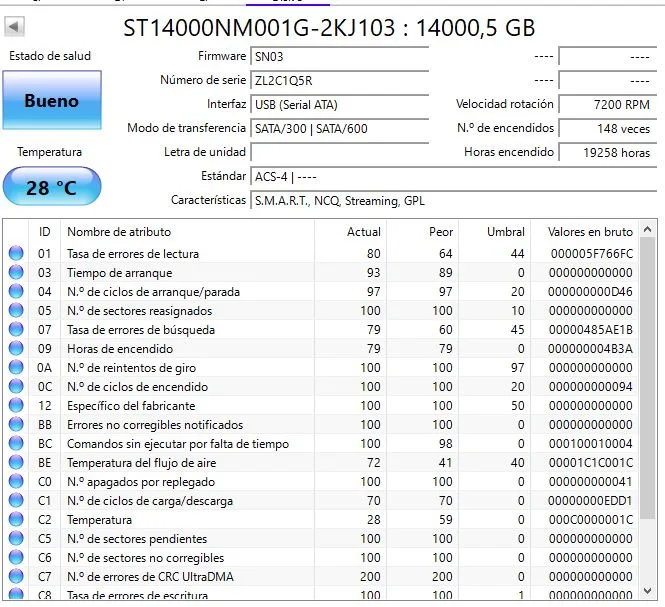Click status orb of N.º apagados por replegado
Image resolution: width=665 pixels, height=607 pixels.
click(16, 481)
